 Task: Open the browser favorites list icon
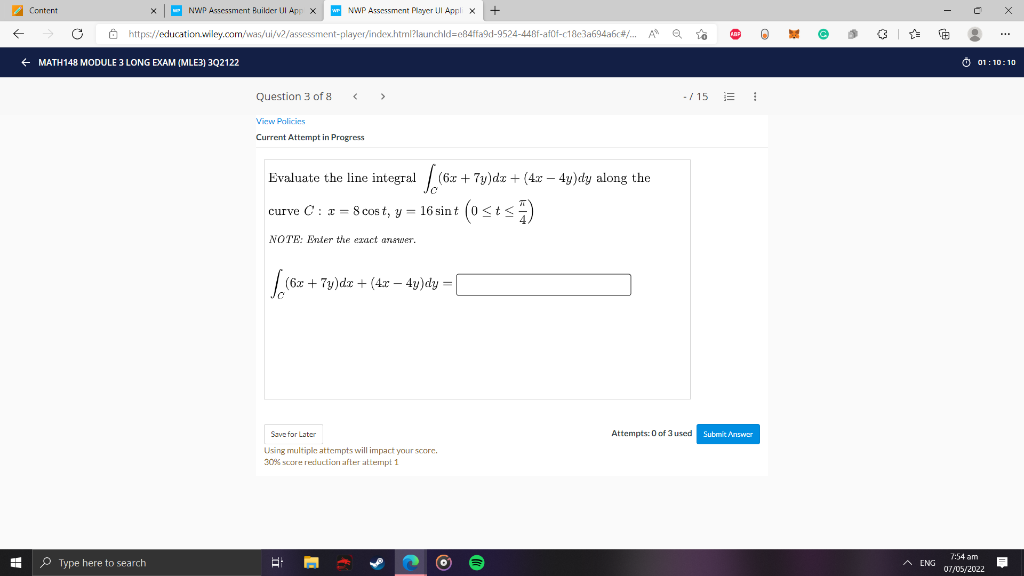(915, 33)
